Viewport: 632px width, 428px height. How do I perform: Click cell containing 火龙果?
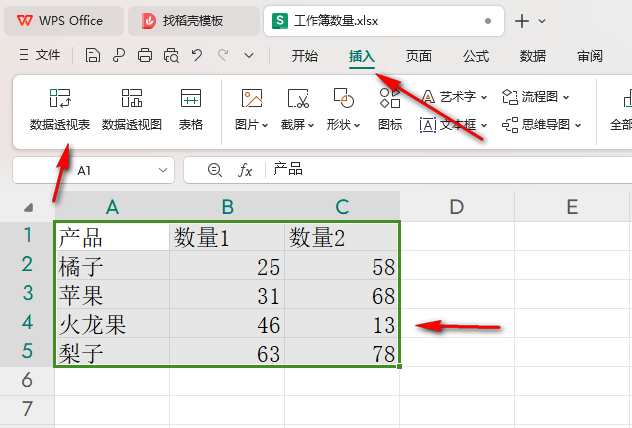112,323
